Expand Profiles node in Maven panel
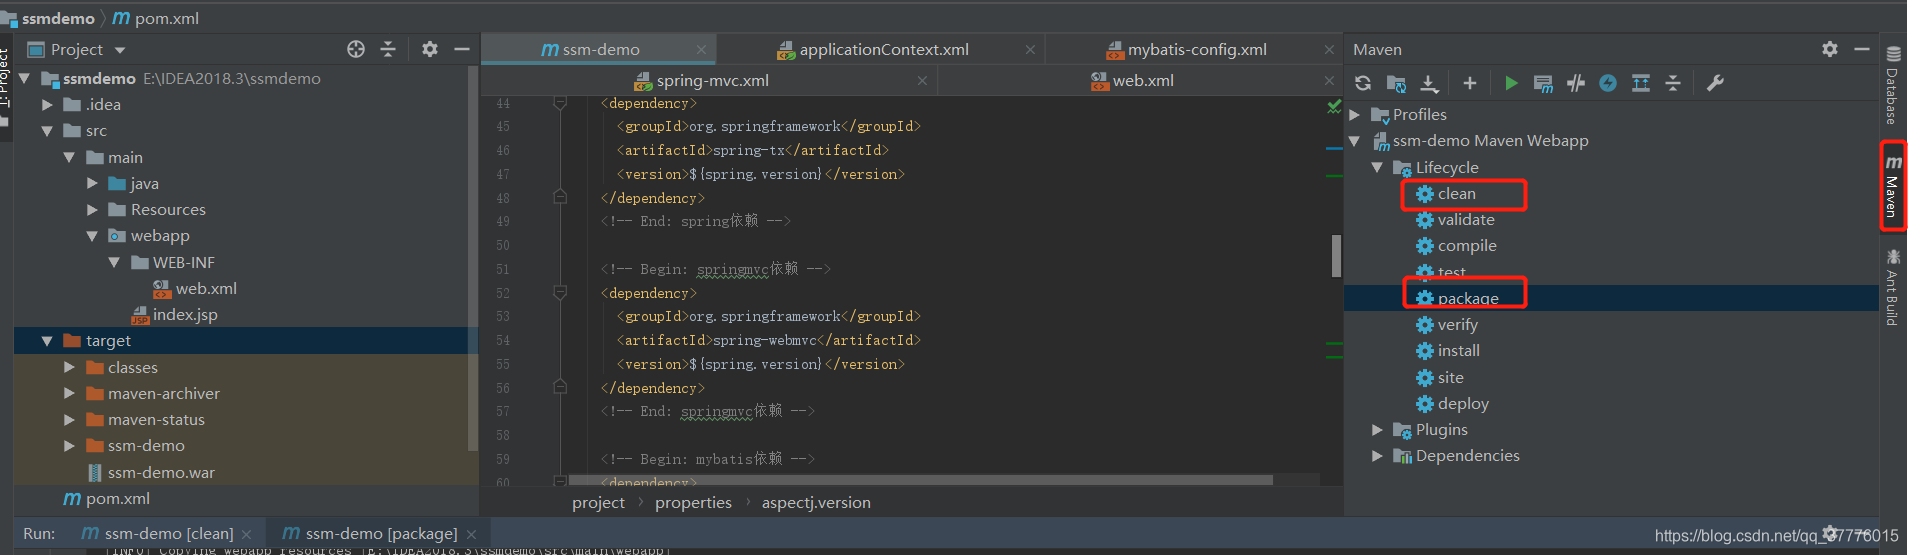Screen dimensions: 1909x555 click(1355, 115)
